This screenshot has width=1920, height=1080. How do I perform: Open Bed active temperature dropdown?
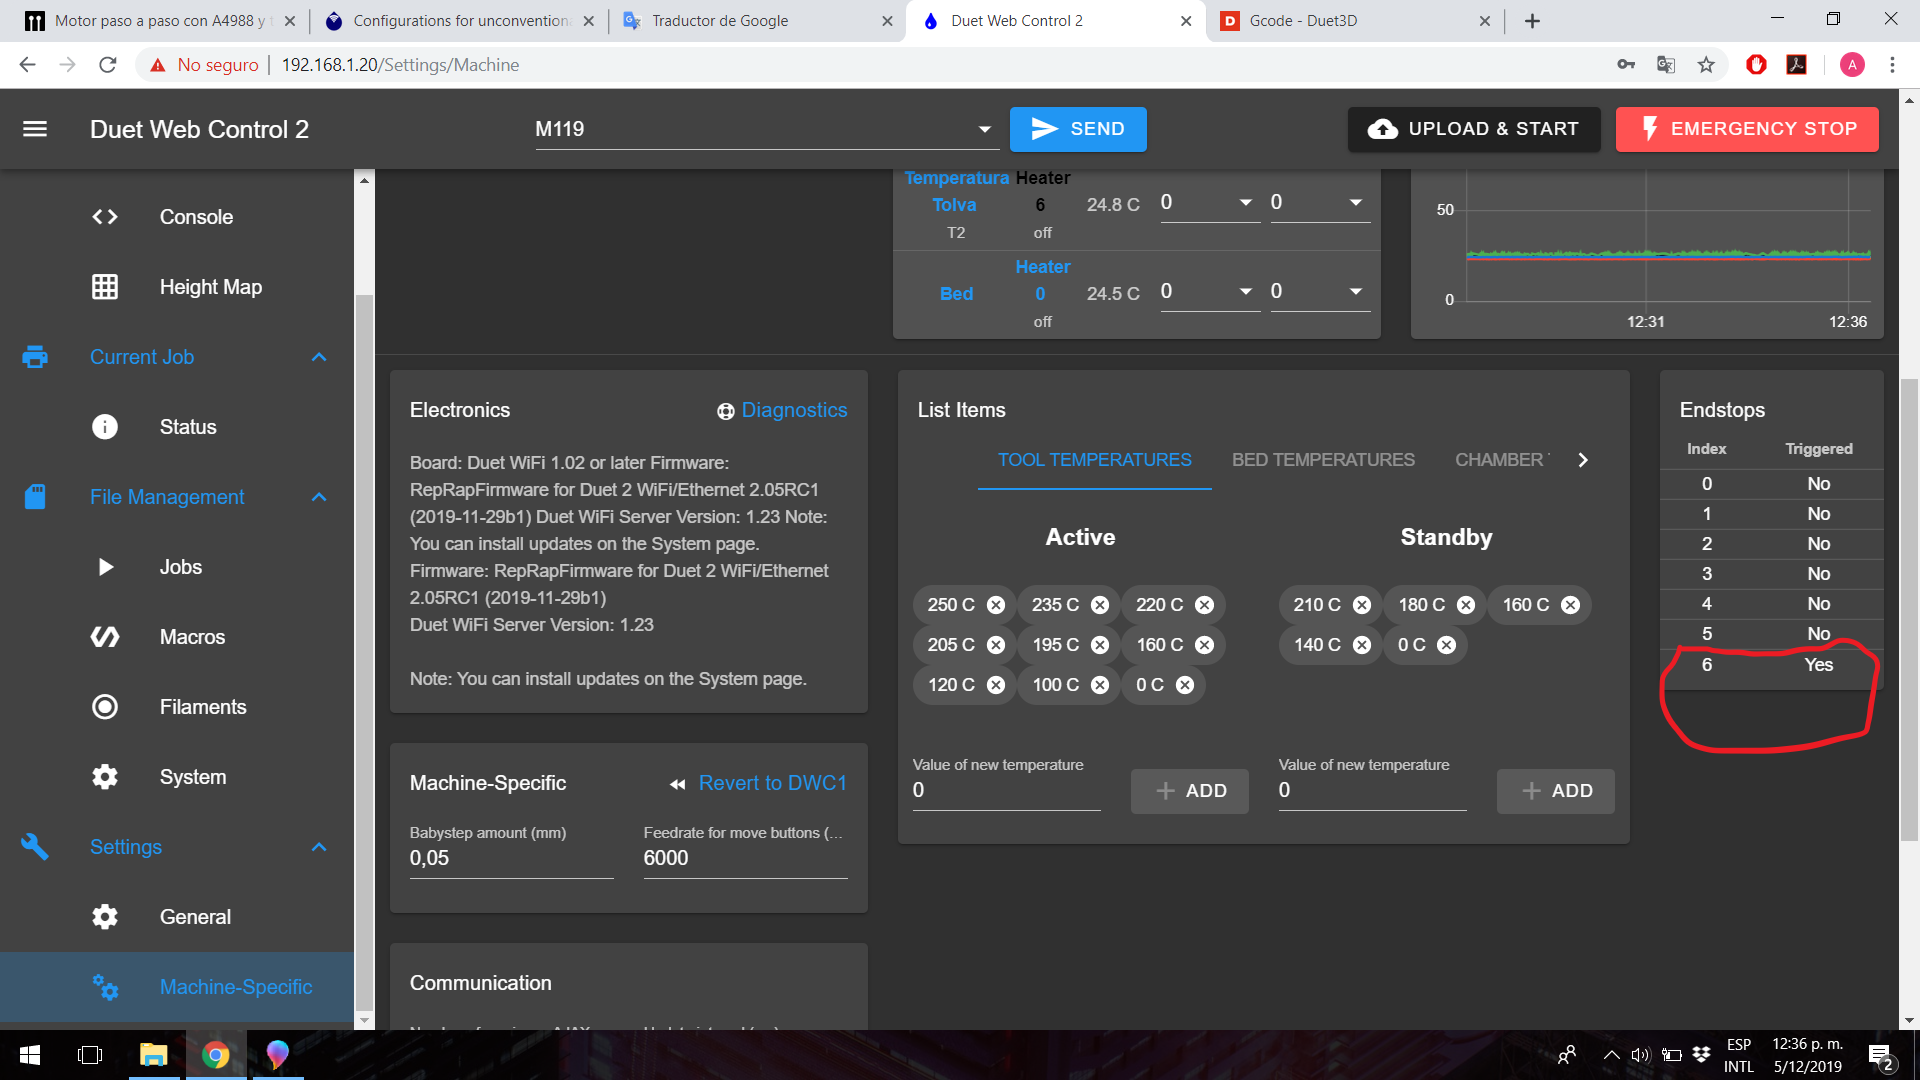pos(1246,292)
